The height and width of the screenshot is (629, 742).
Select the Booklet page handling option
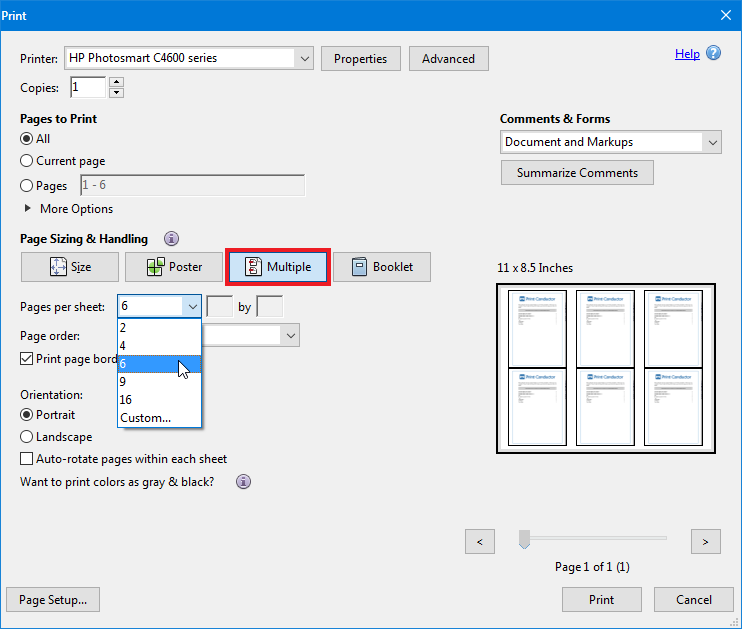[381, 267]
